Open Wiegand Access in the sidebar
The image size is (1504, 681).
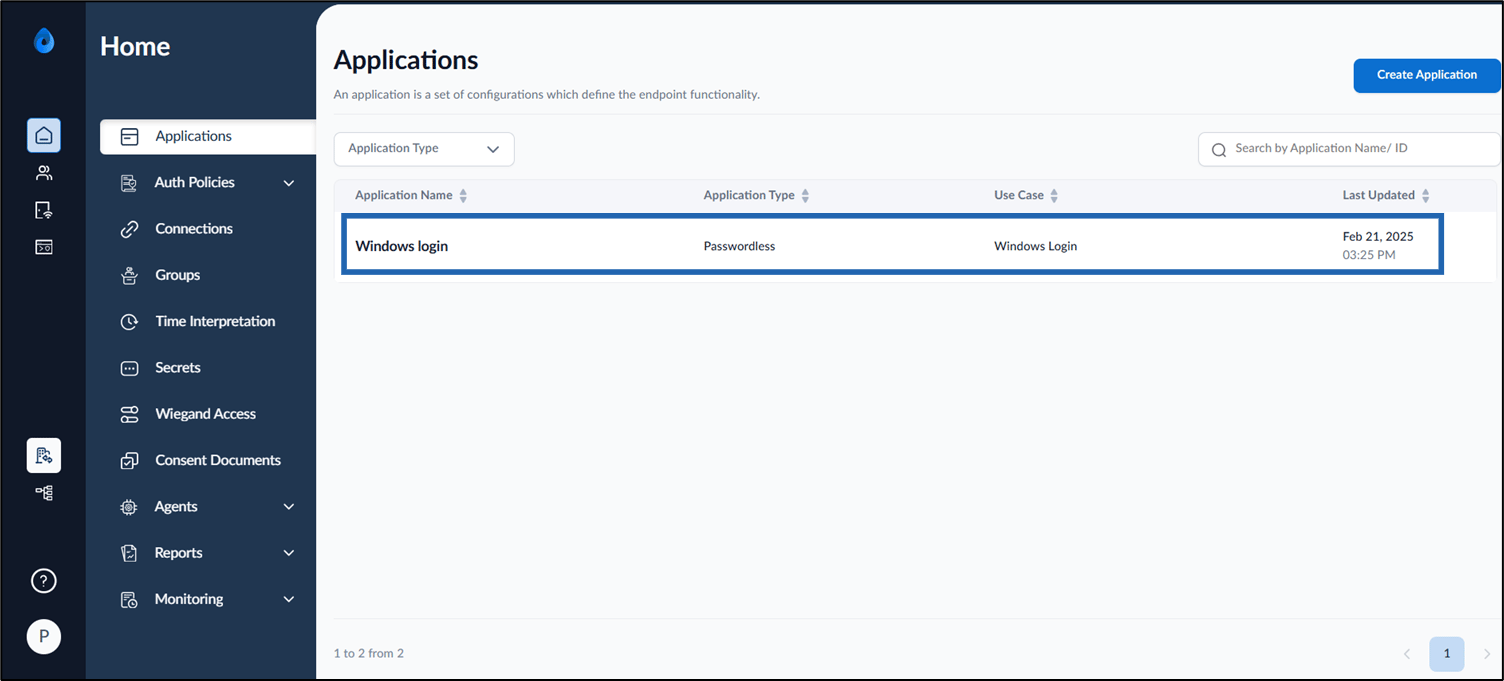[x=205, y=414]
